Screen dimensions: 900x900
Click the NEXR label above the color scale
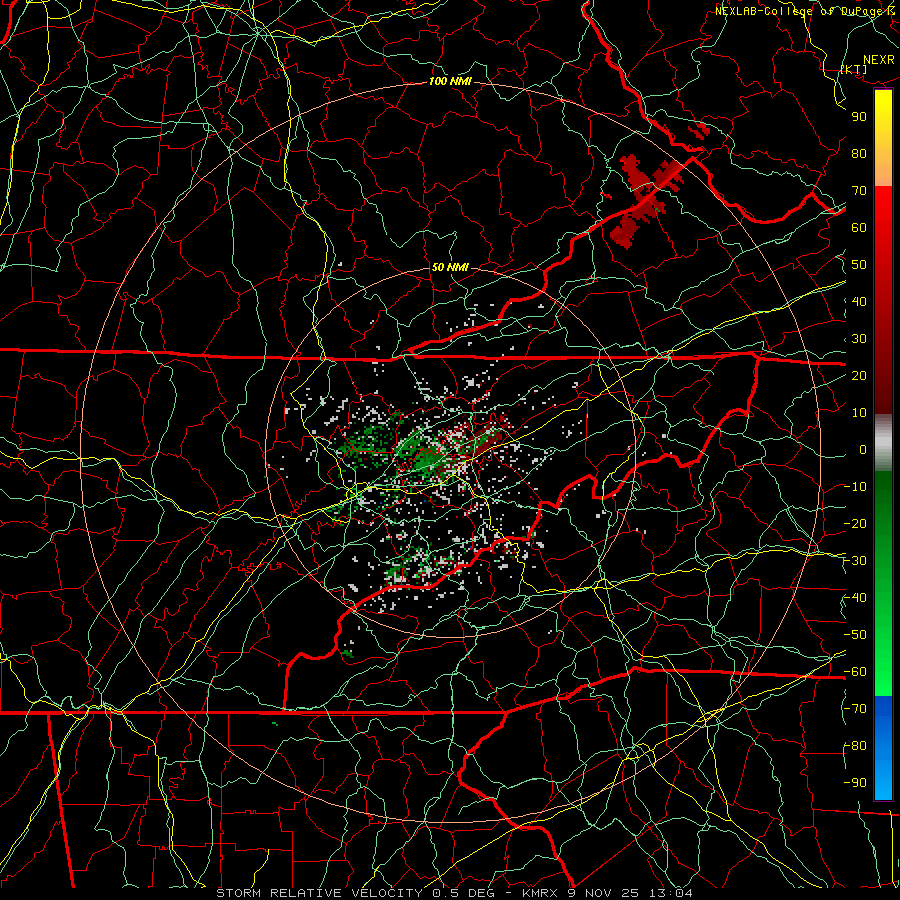pos(878,60)
